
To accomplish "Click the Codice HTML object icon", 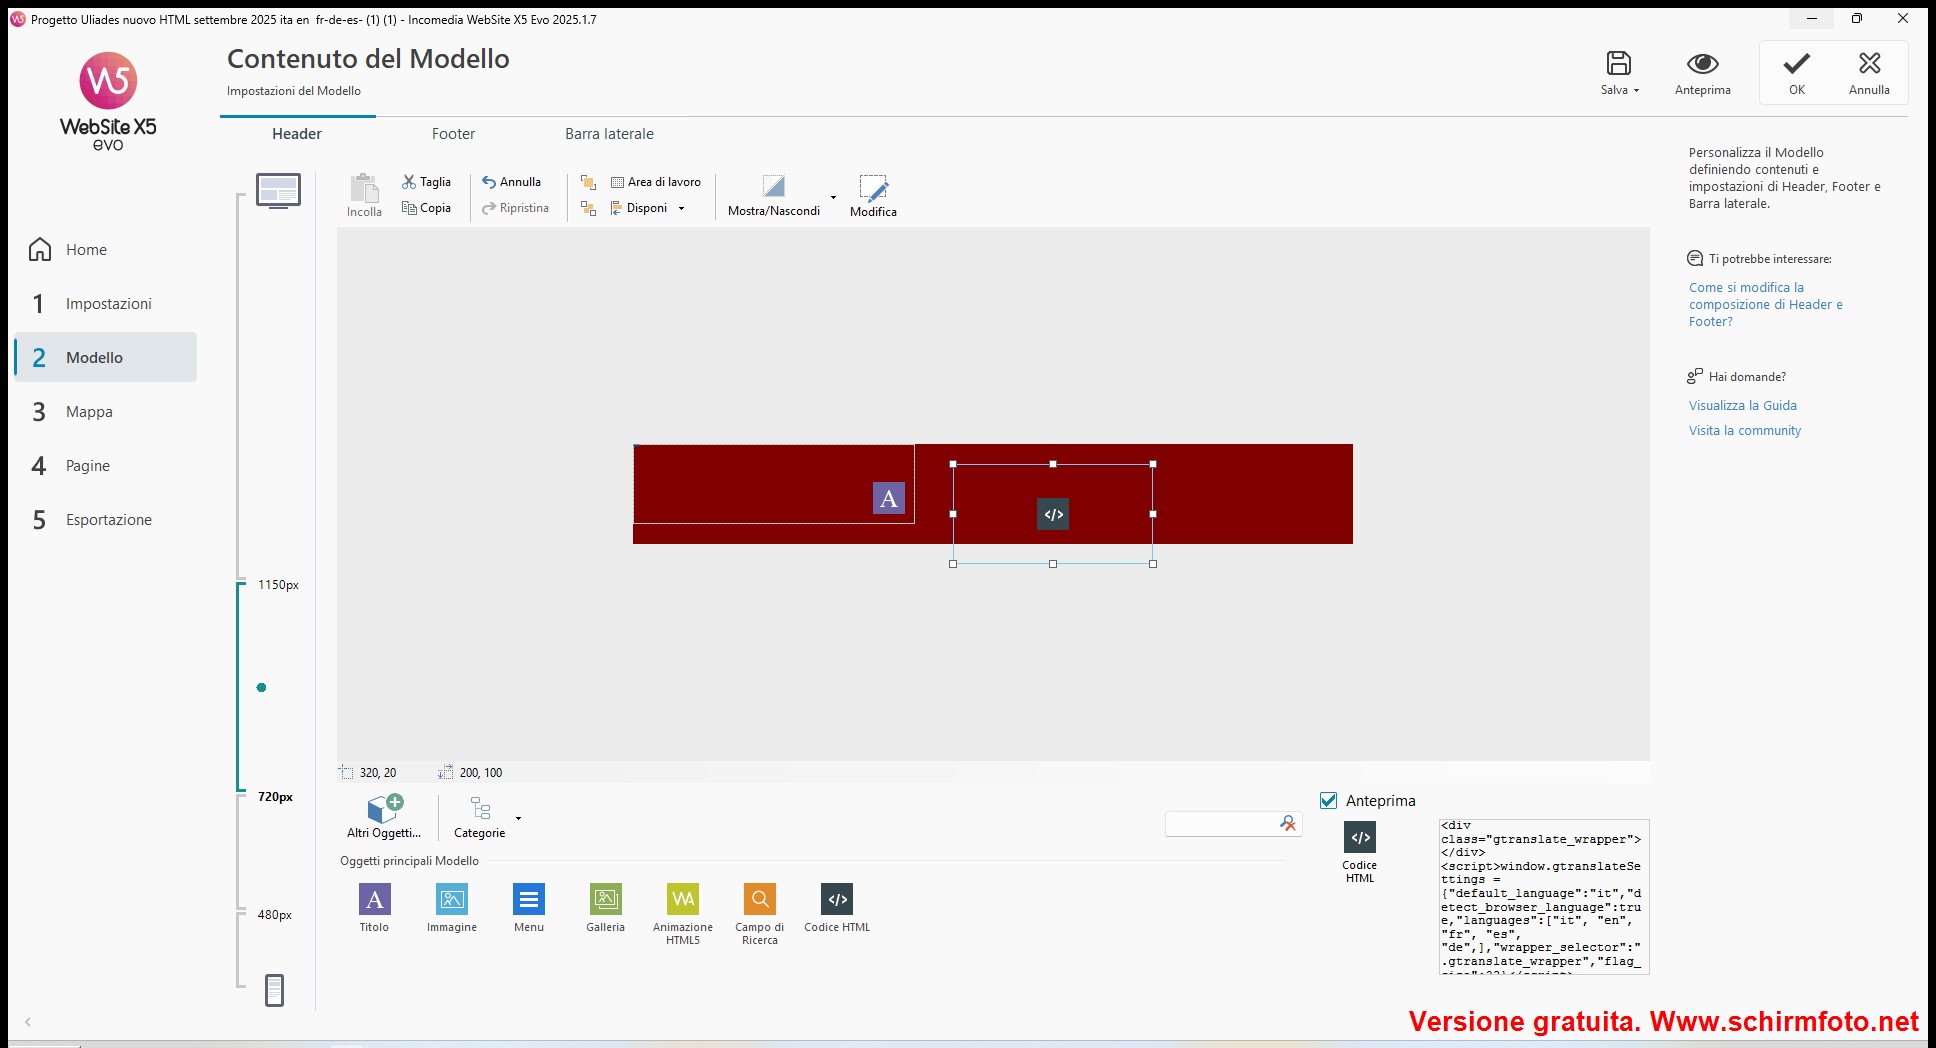I will (837, 900).
